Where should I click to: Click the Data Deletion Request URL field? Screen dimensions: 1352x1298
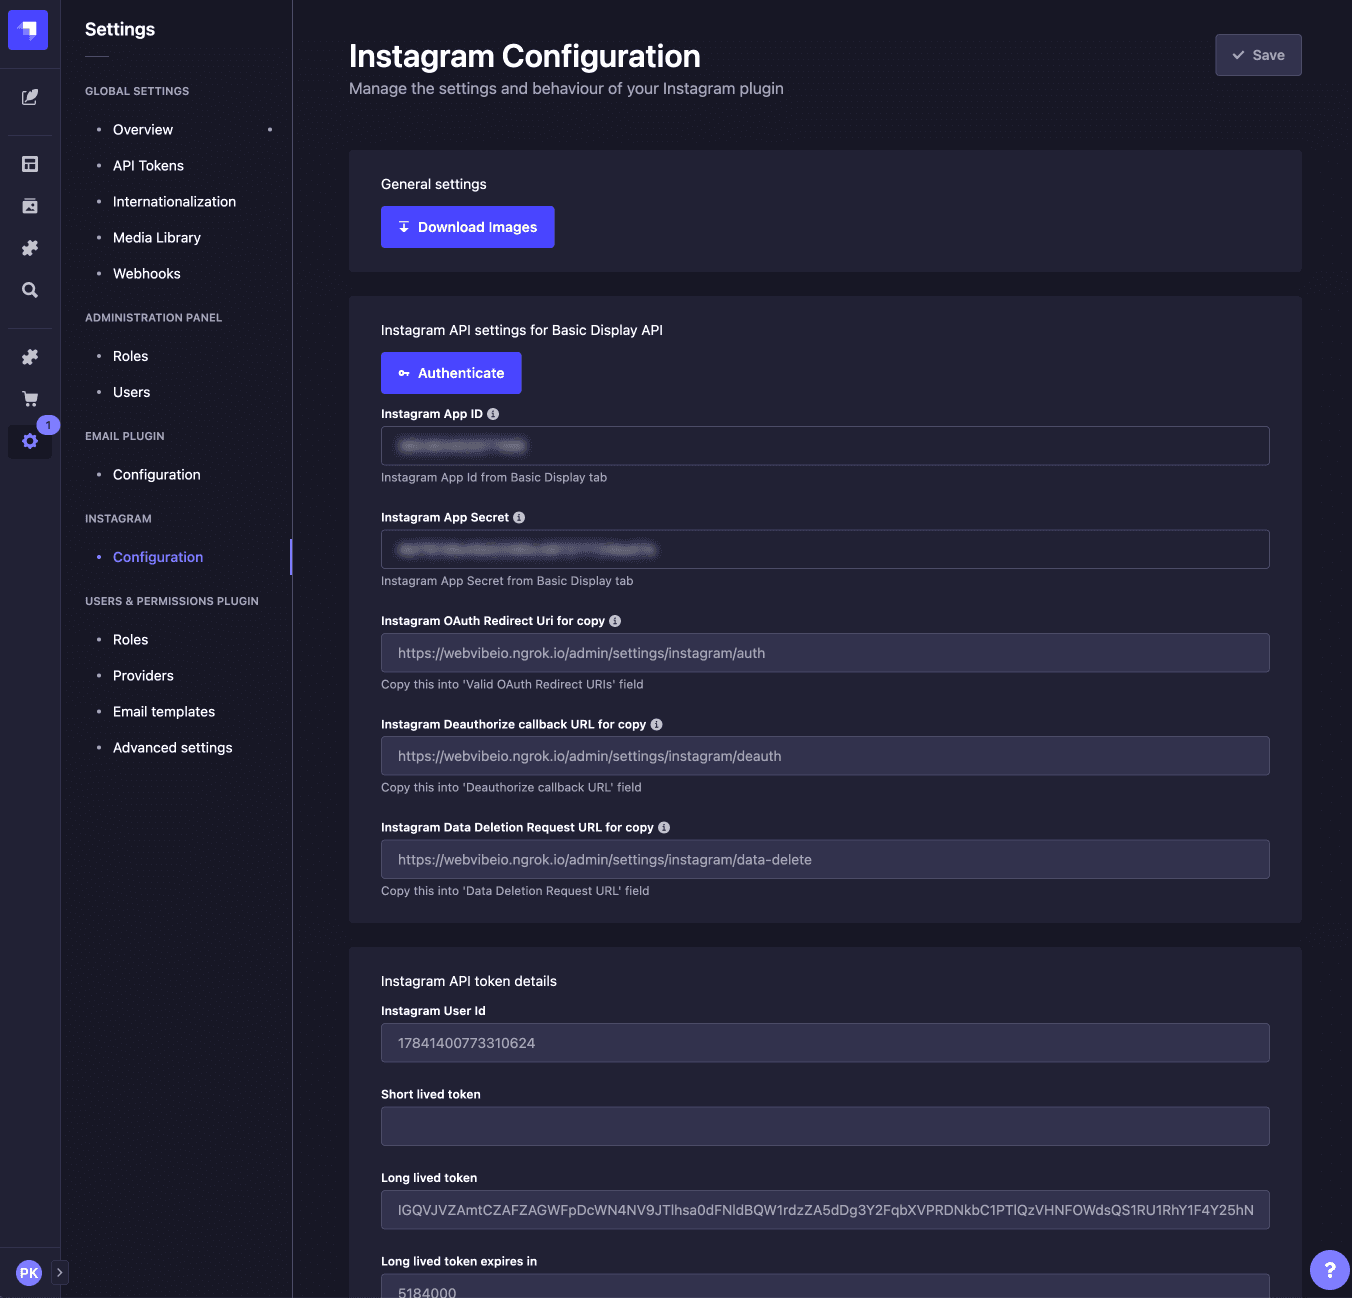click(x=825, y=859)
